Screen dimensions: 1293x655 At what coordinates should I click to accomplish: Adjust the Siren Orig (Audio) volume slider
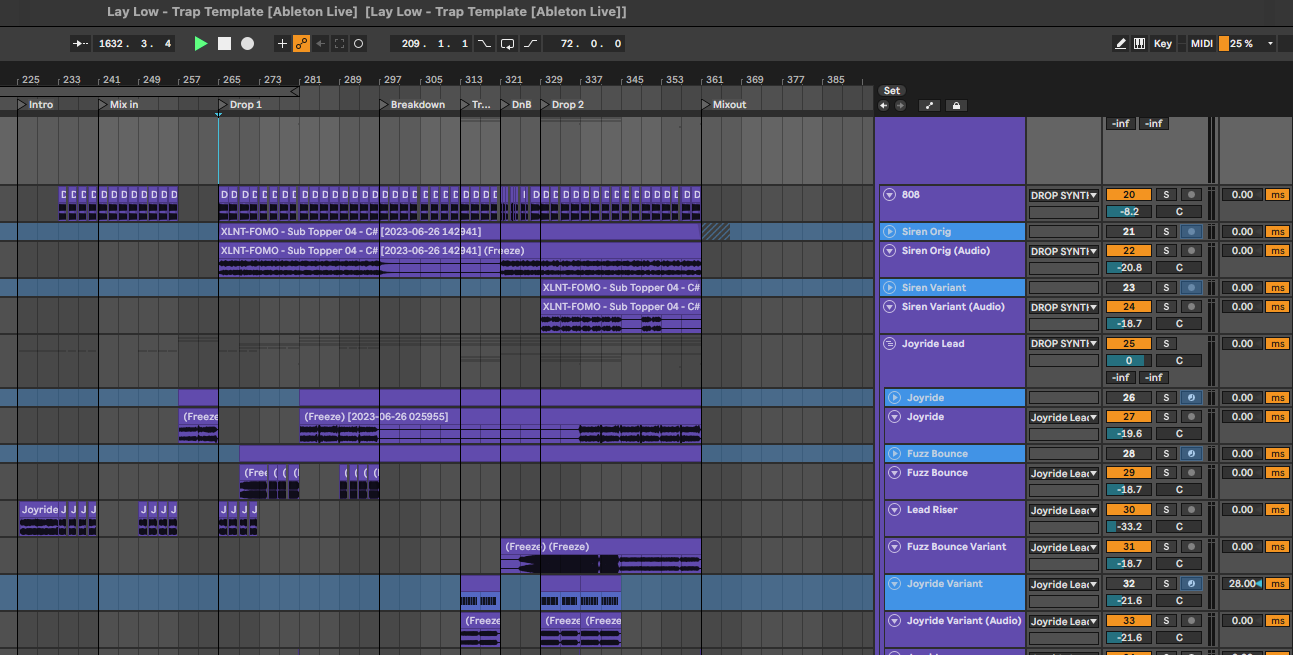pos(1128,268)
